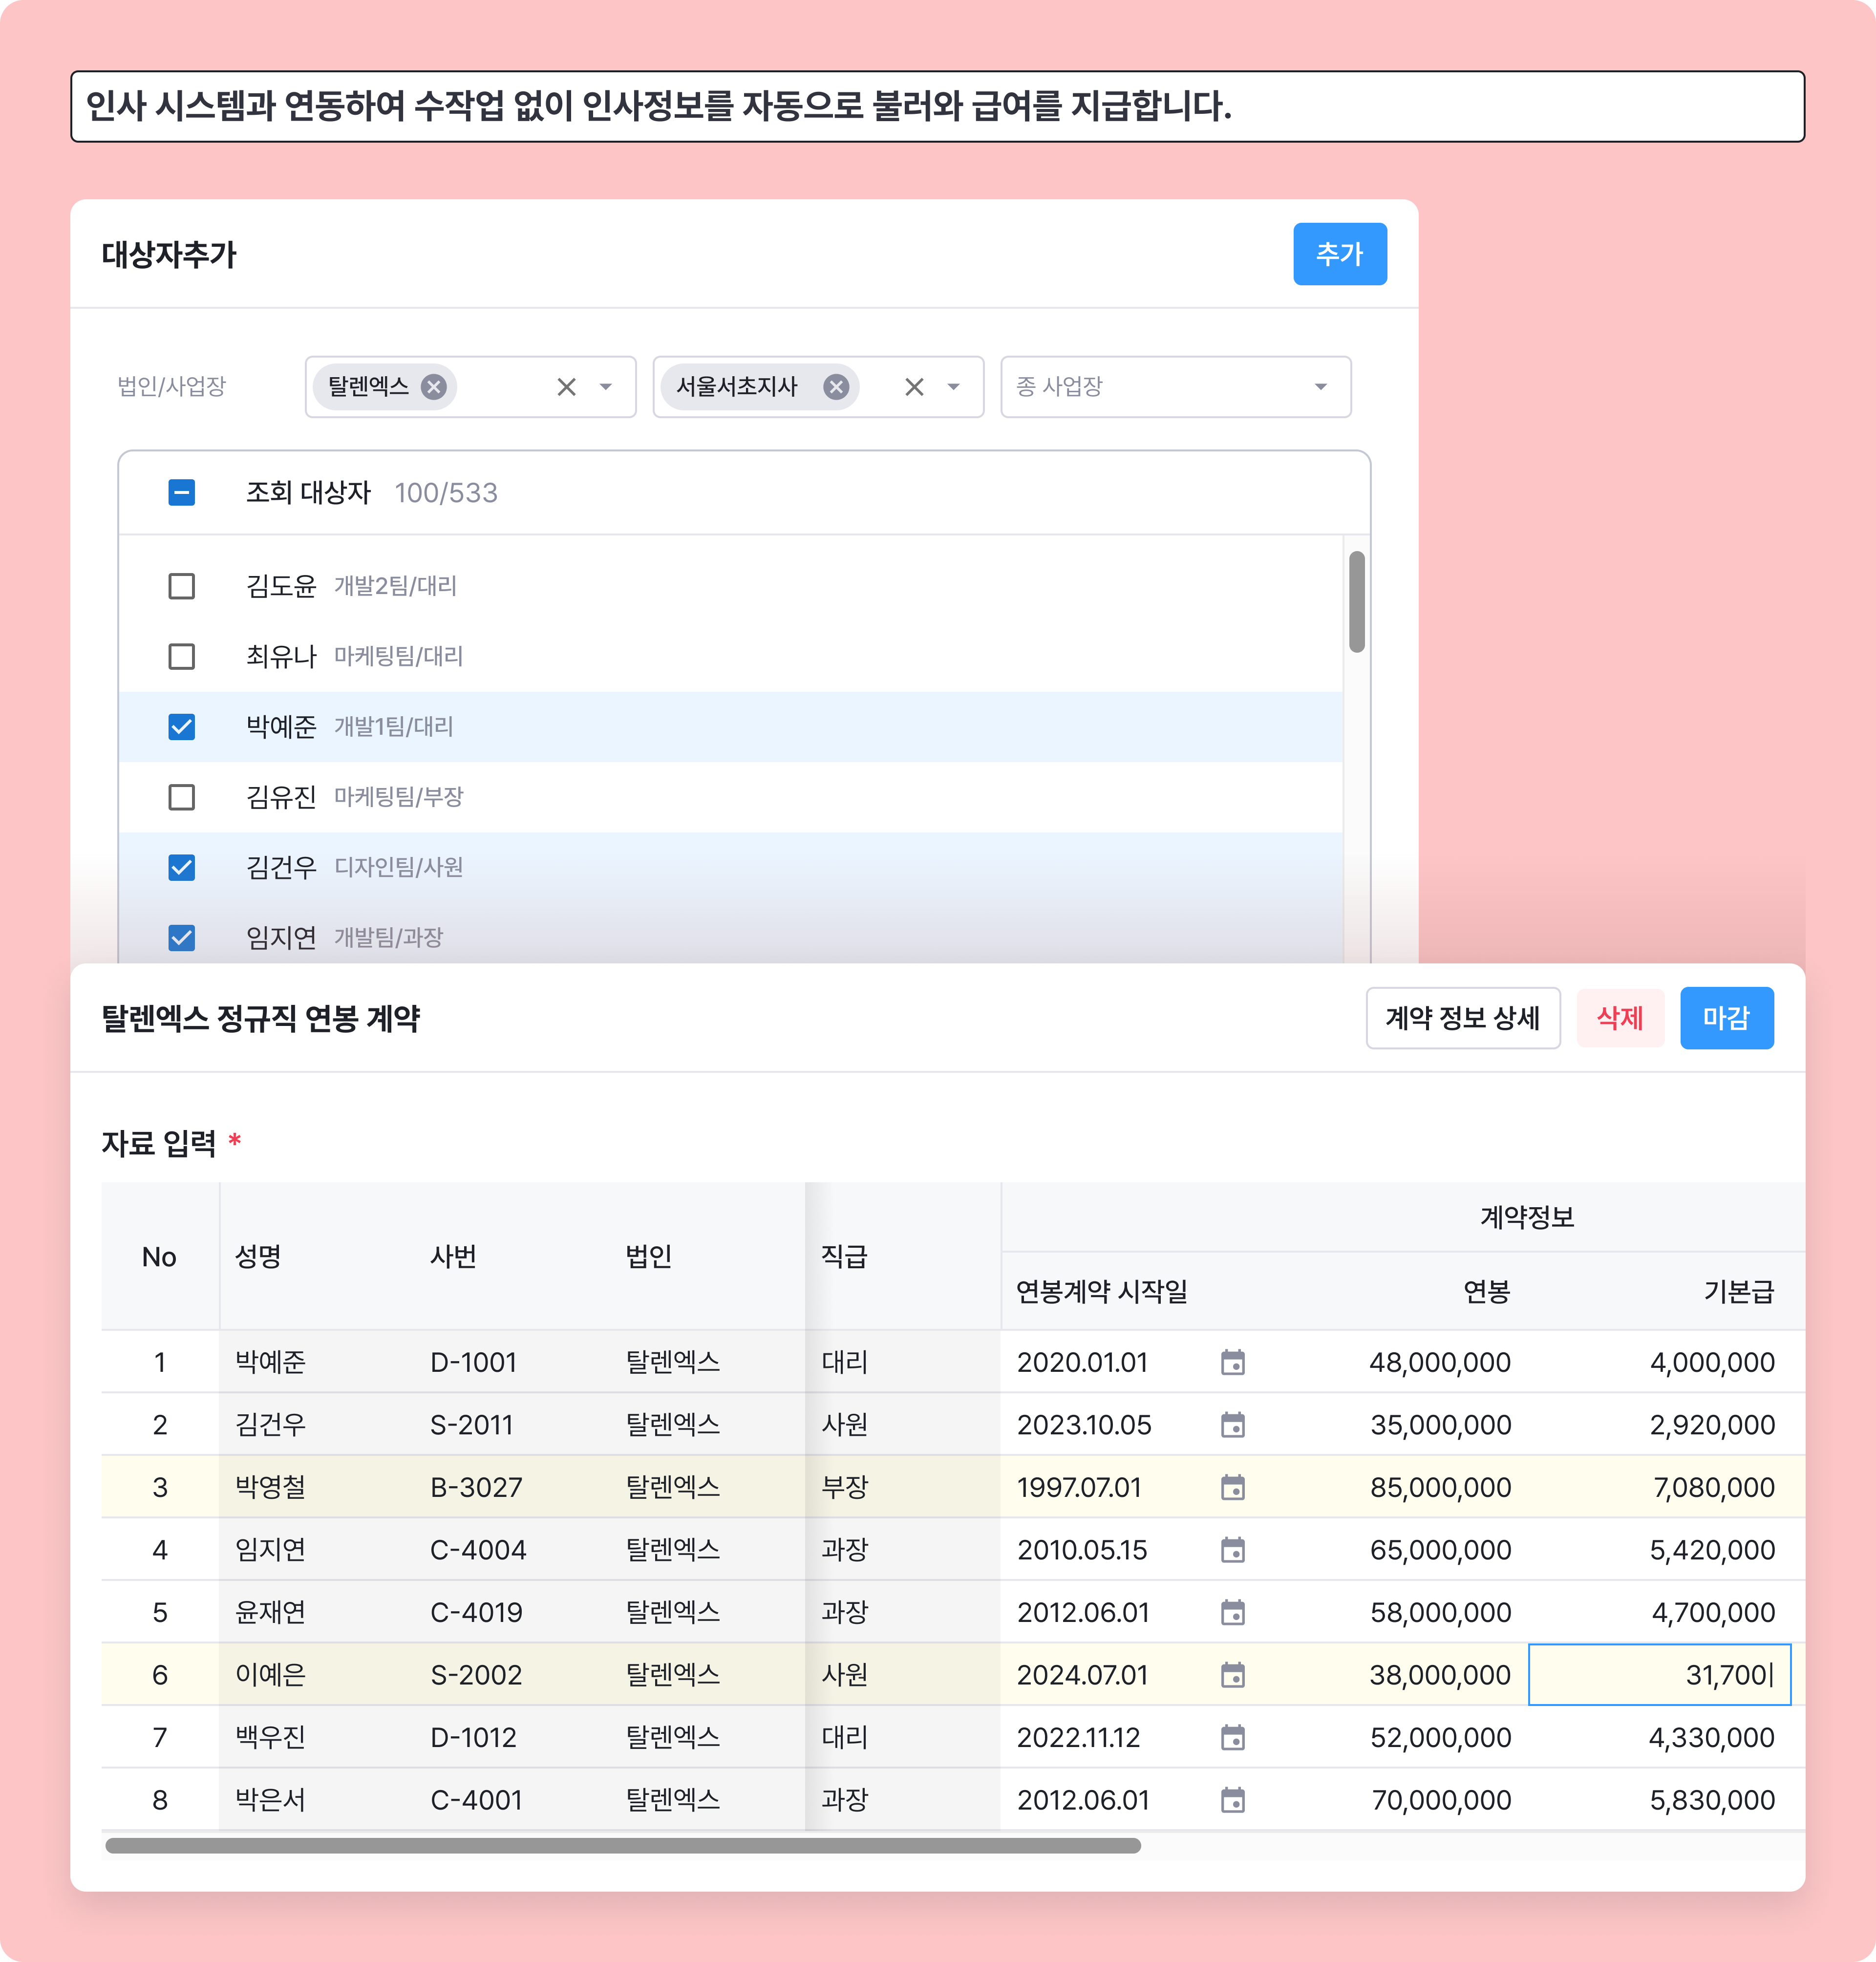The image size is (1876, 1962).
Task: Open calendar icon in 이예은's row
Action: 1233,1675
